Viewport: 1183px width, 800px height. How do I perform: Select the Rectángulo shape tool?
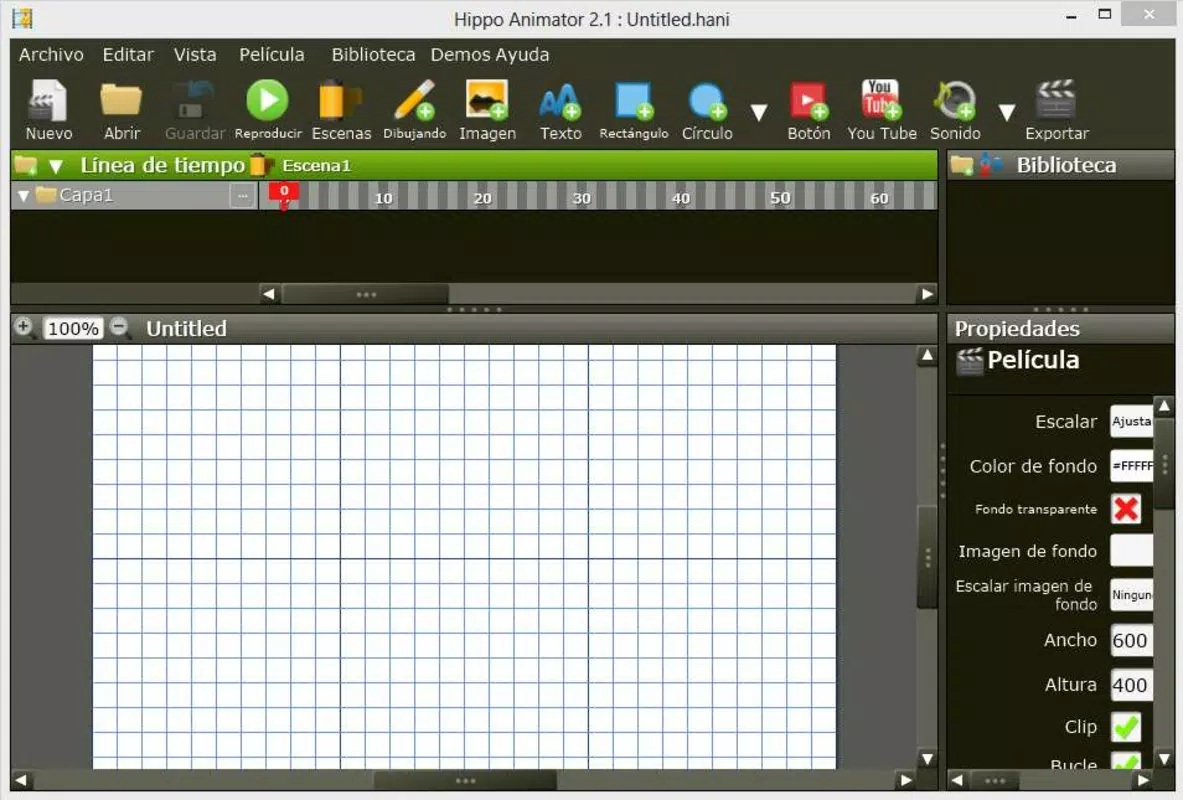pyautogui.click(x=634, y=109)
